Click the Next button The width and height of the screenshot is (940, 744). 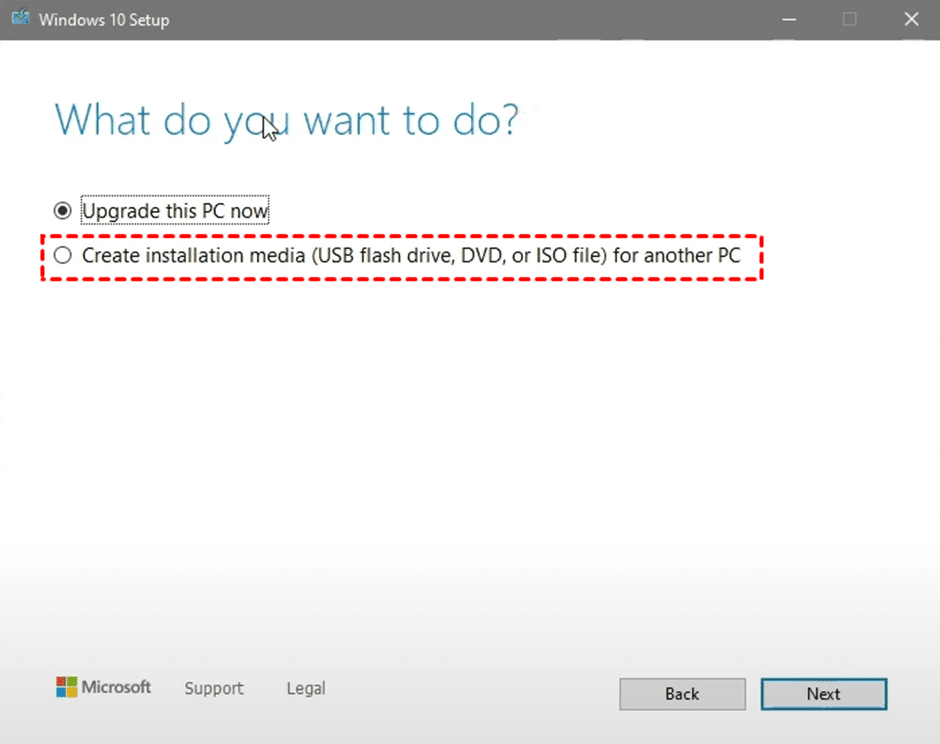click(824, 694)
